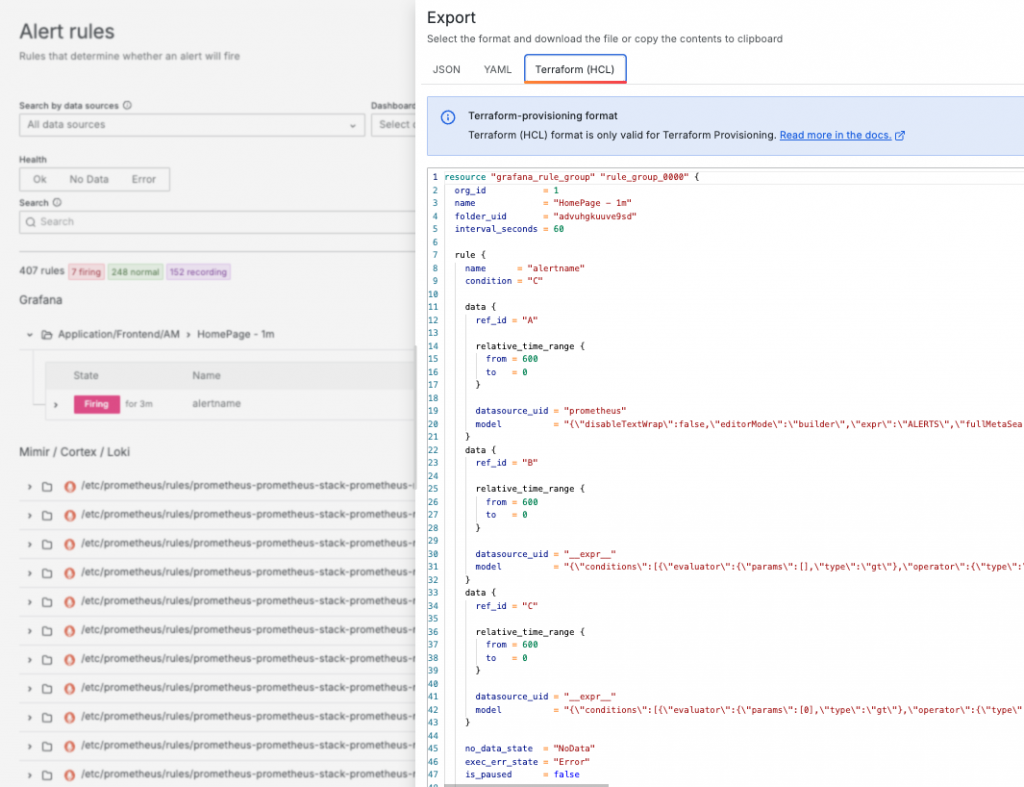Expand the sixth prometheus rules folder chevron
The width and height of the screenshot is (1024, 787).
[29, 631]
